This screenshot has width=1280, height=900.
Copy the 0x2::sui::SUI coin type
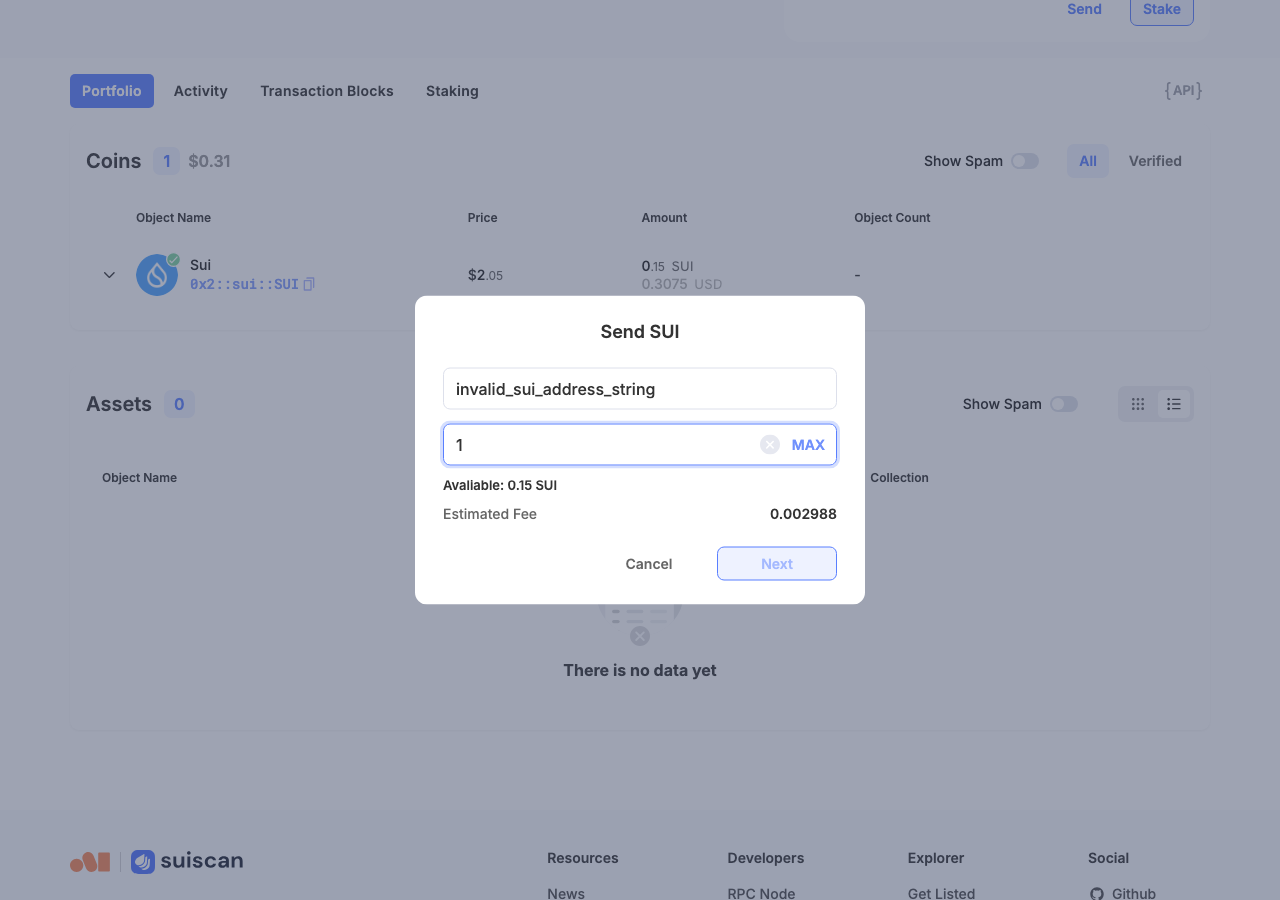[309, 284]
